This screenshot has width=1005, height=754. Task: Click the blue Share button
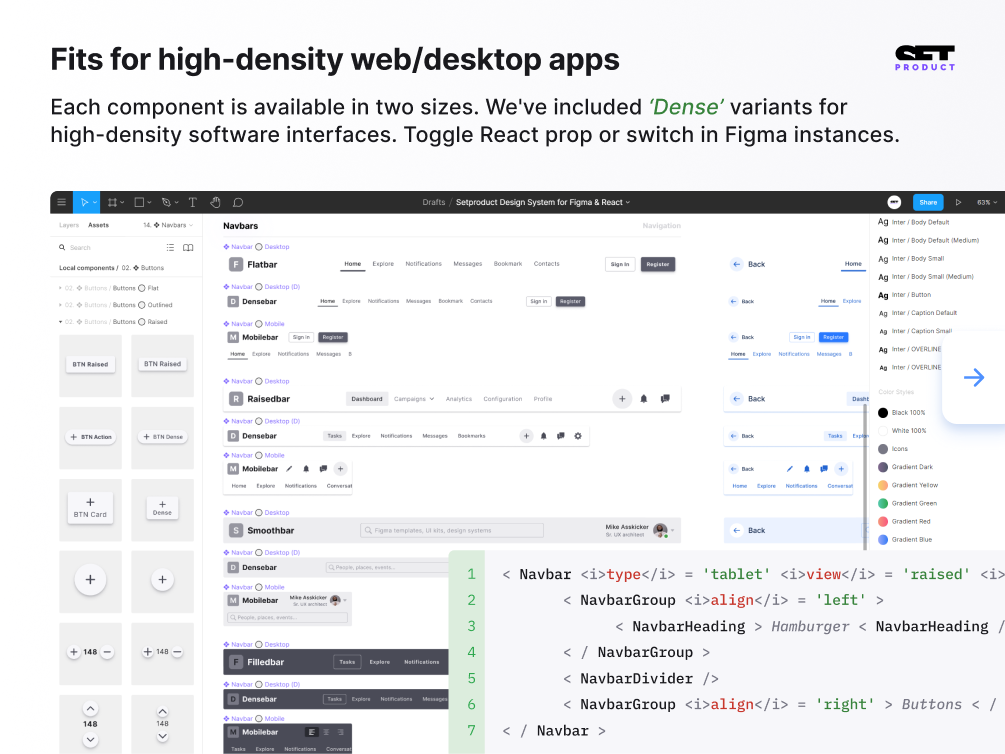pos(928,202)
